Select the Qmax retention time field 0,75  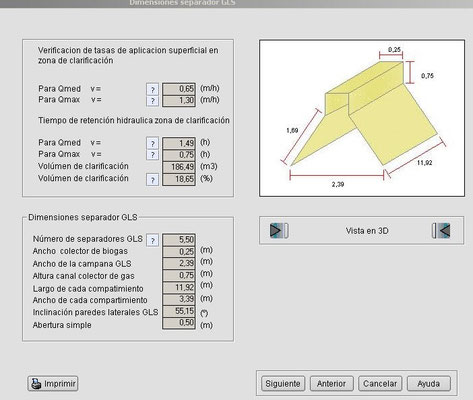[x=179, y=155]
